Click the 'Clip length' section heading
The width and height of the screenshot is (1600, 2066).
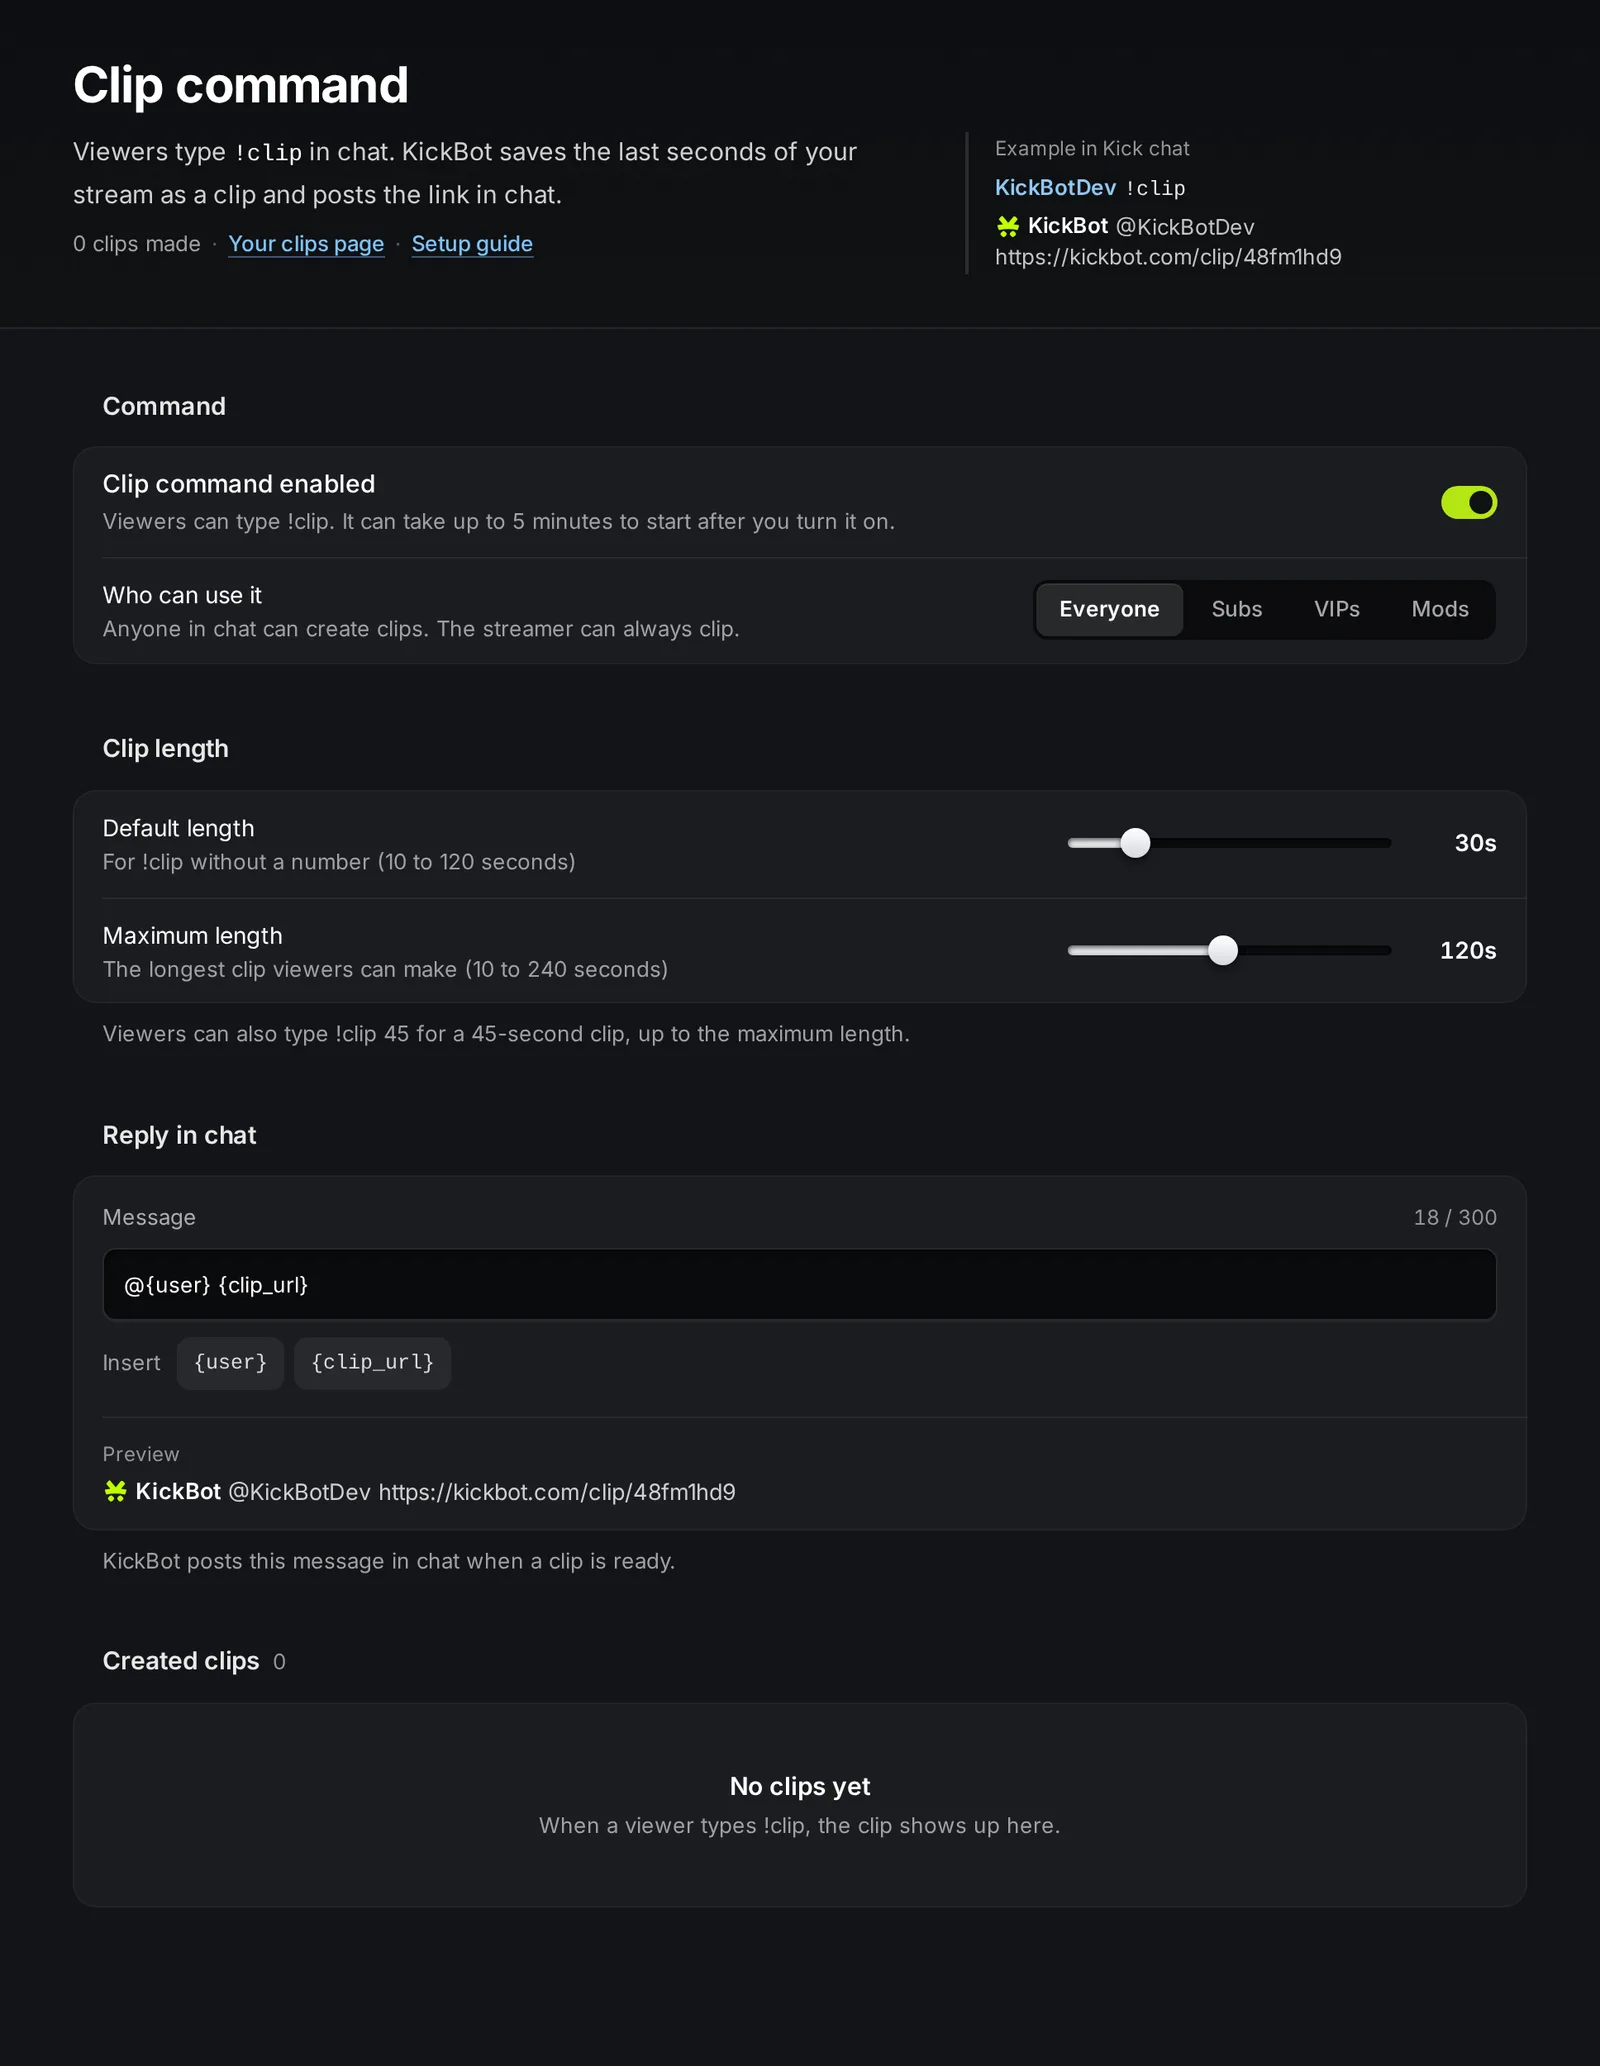[166, 749]
